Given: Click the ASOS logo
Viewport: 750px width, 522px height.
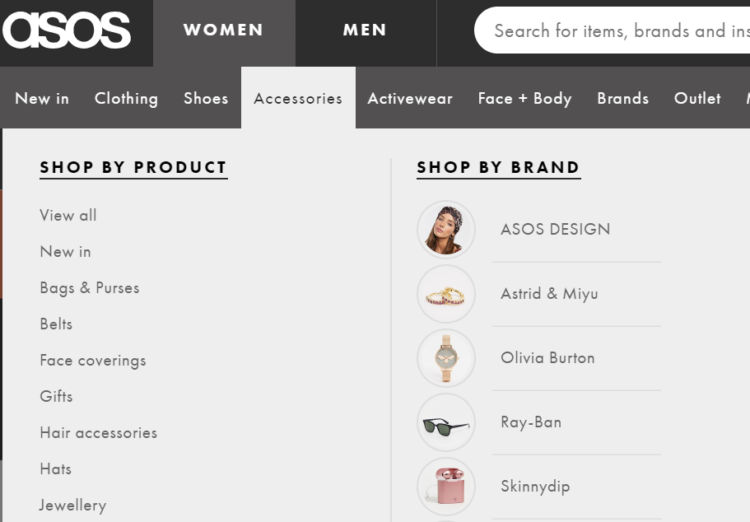Looking at the screenshot, I should pos(67,31).
